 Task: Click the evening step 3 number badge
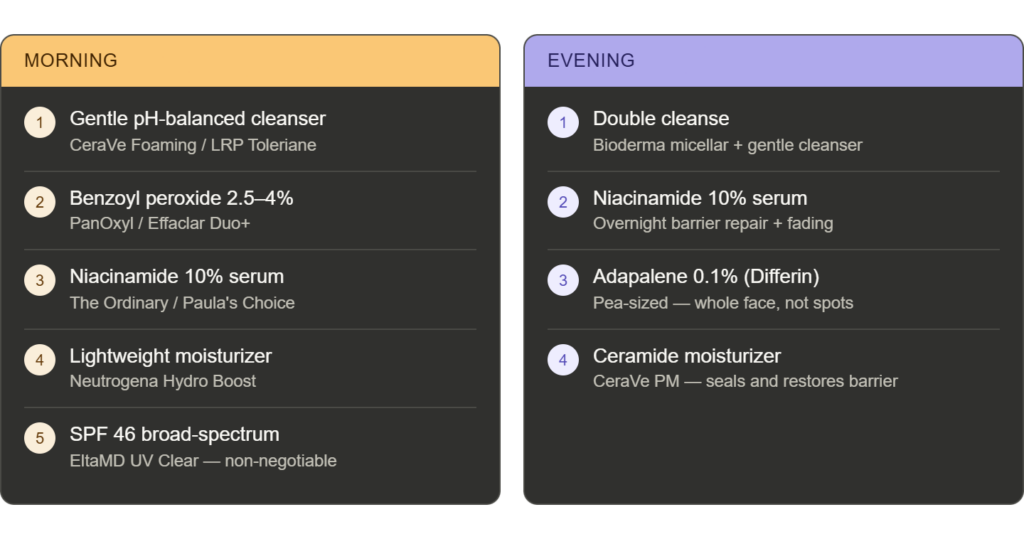click(x=563, y=281)
